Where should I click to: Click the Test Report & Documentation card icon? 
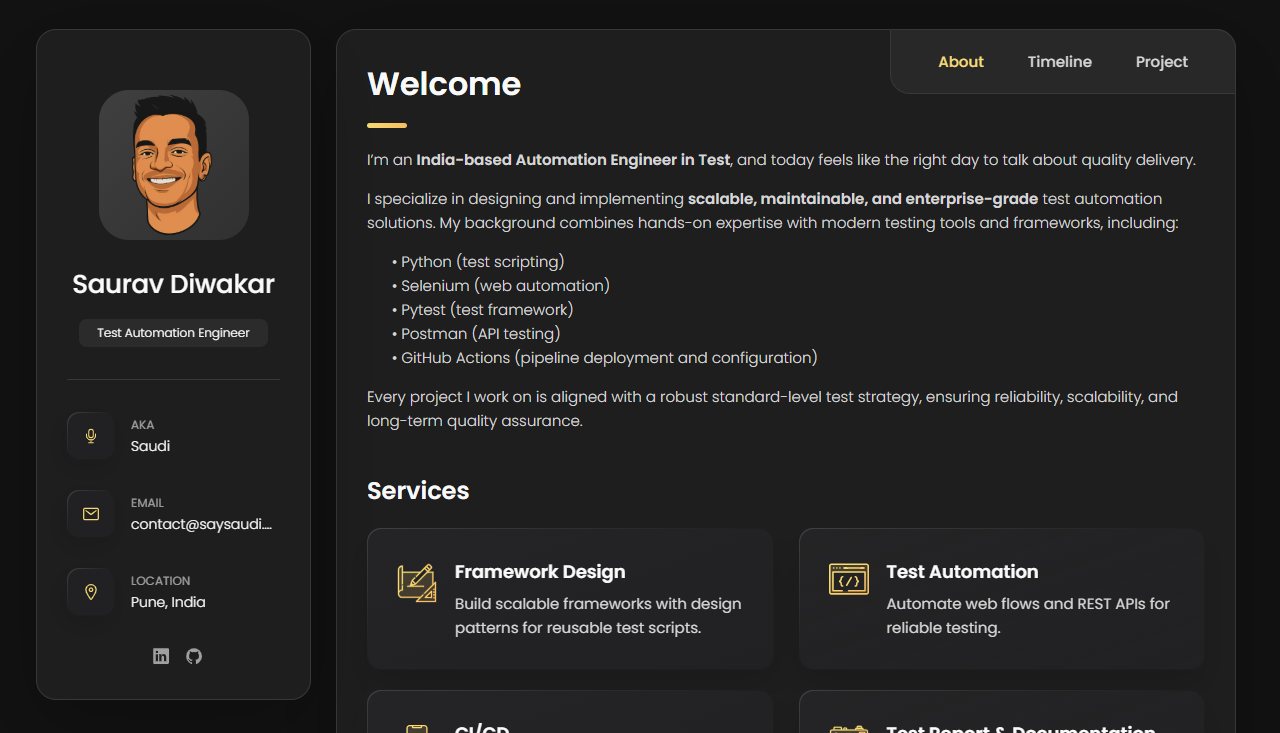848,727
